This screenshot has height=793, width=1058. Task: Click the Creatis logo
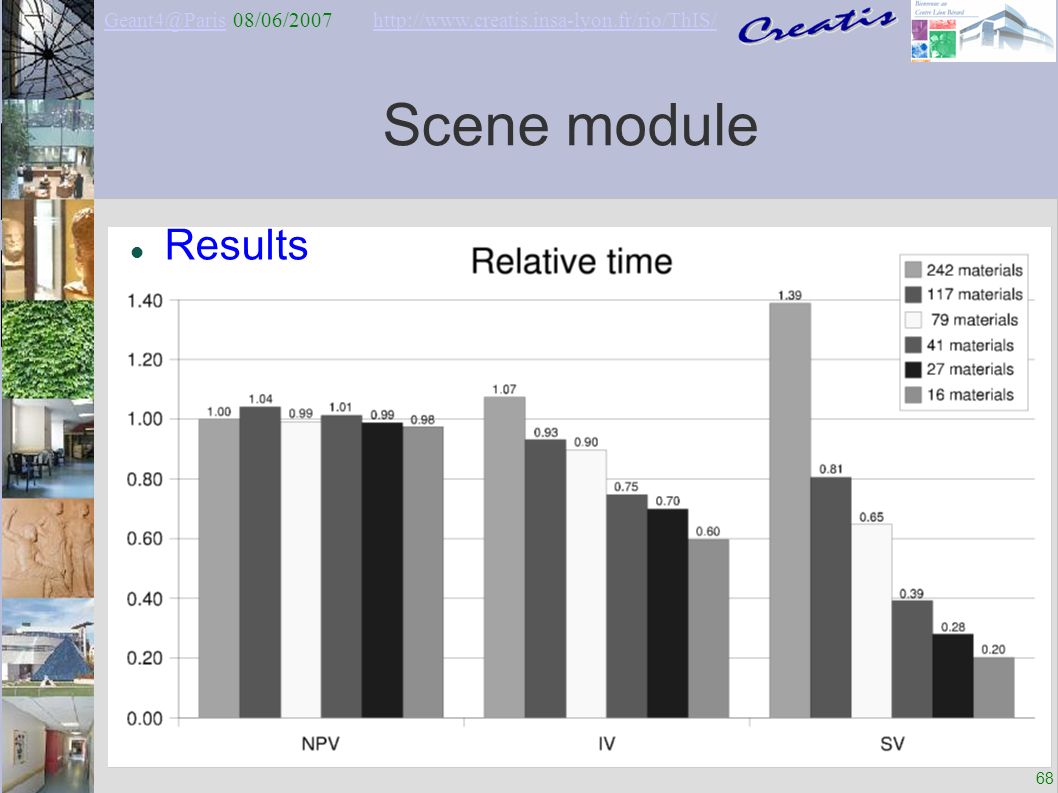tap(817, 26)
